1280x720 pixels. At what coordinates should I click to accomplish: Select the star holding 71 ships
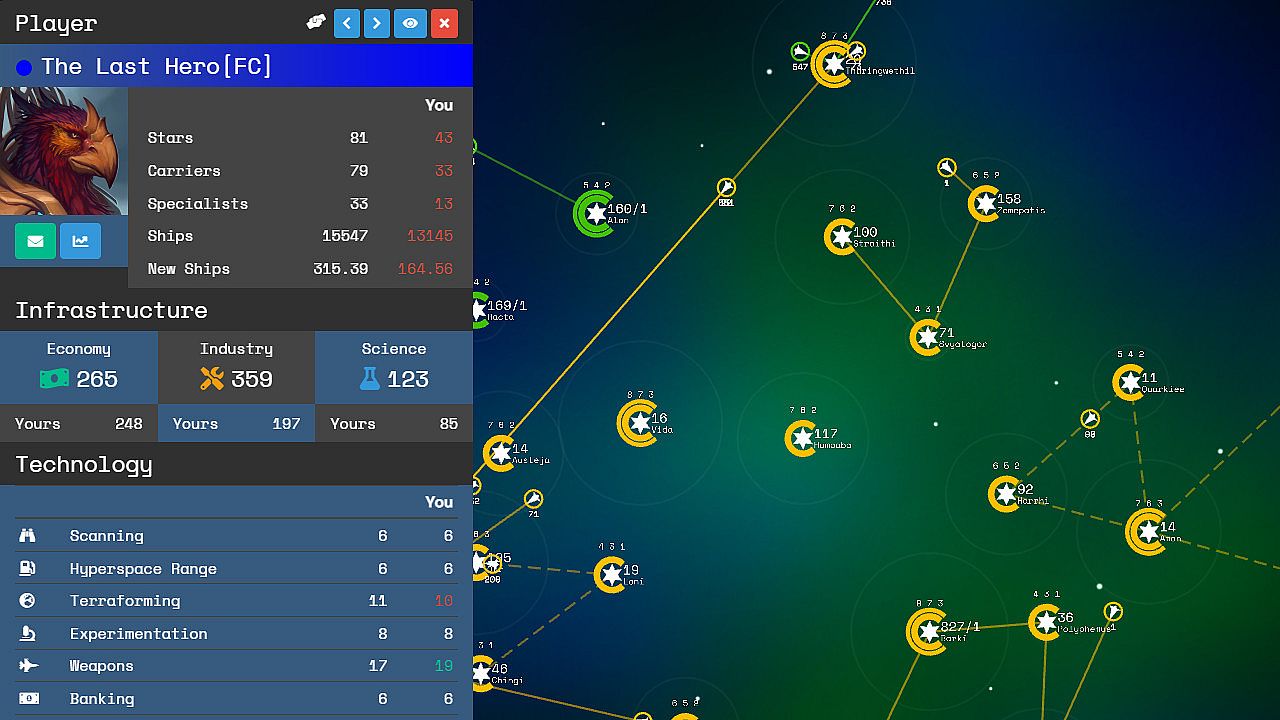(x=927, y=337)
